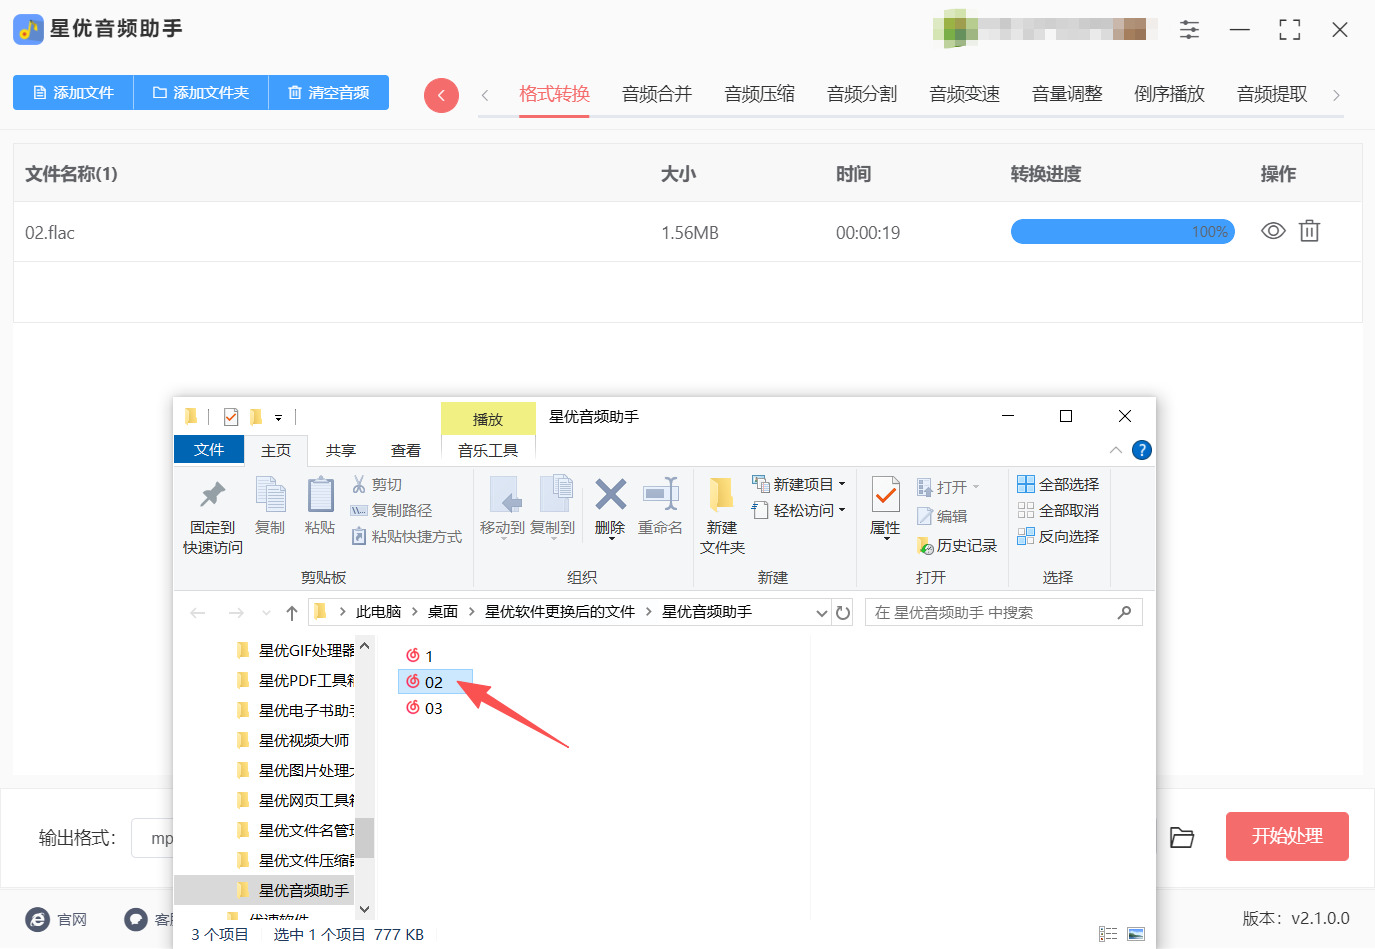The height and width of the screenshot is (949, 1375).
Task: Switch to the 共享 ribbon tab
Action: 341,451
